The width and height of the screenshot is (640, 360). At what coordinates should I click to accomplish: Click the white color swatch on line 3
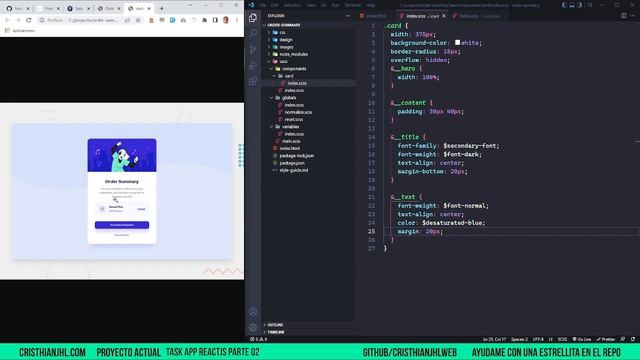coord(458,42)
